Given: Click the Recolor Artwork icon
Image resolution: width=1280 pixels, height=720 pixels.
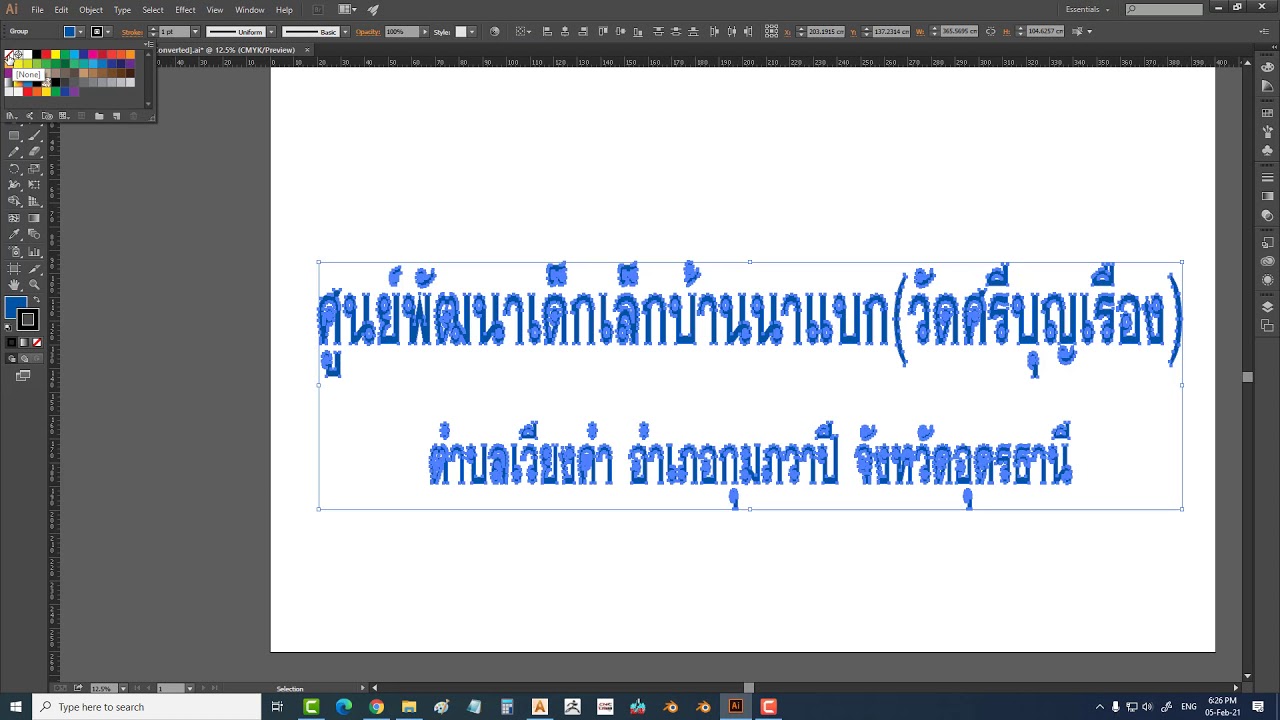Looking at the screenshot, I should [x=494, y=31].
